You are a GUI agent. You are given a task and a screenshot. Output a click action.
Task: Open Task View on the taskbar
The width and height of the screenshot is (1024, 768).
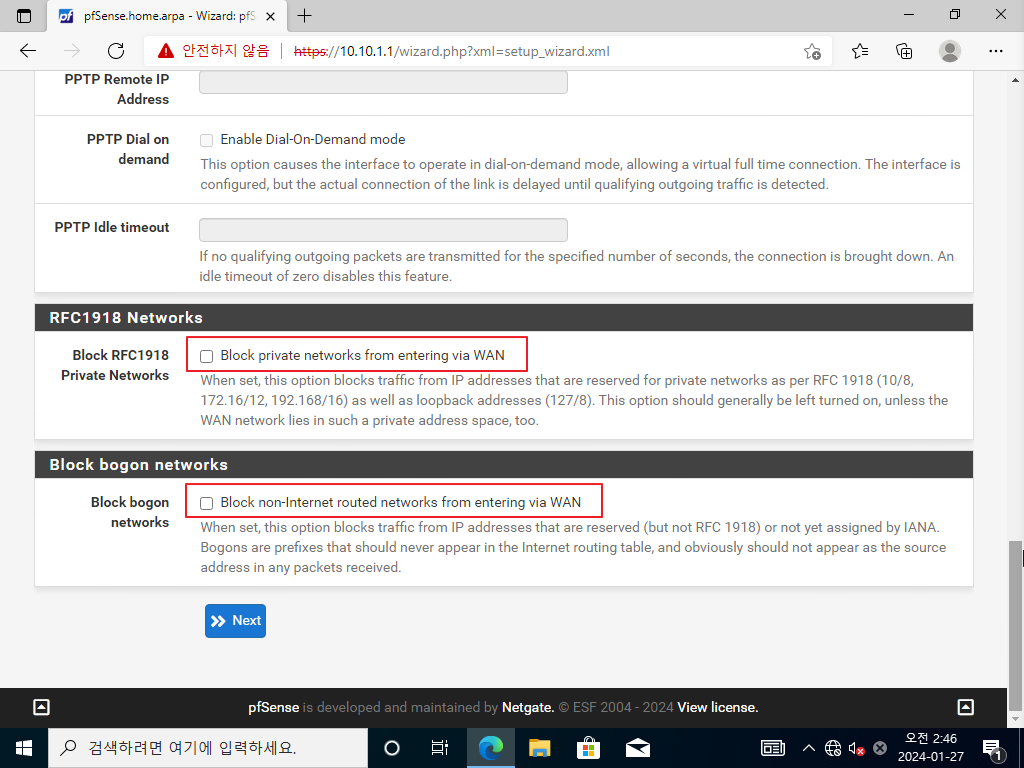tap(440, 748)
